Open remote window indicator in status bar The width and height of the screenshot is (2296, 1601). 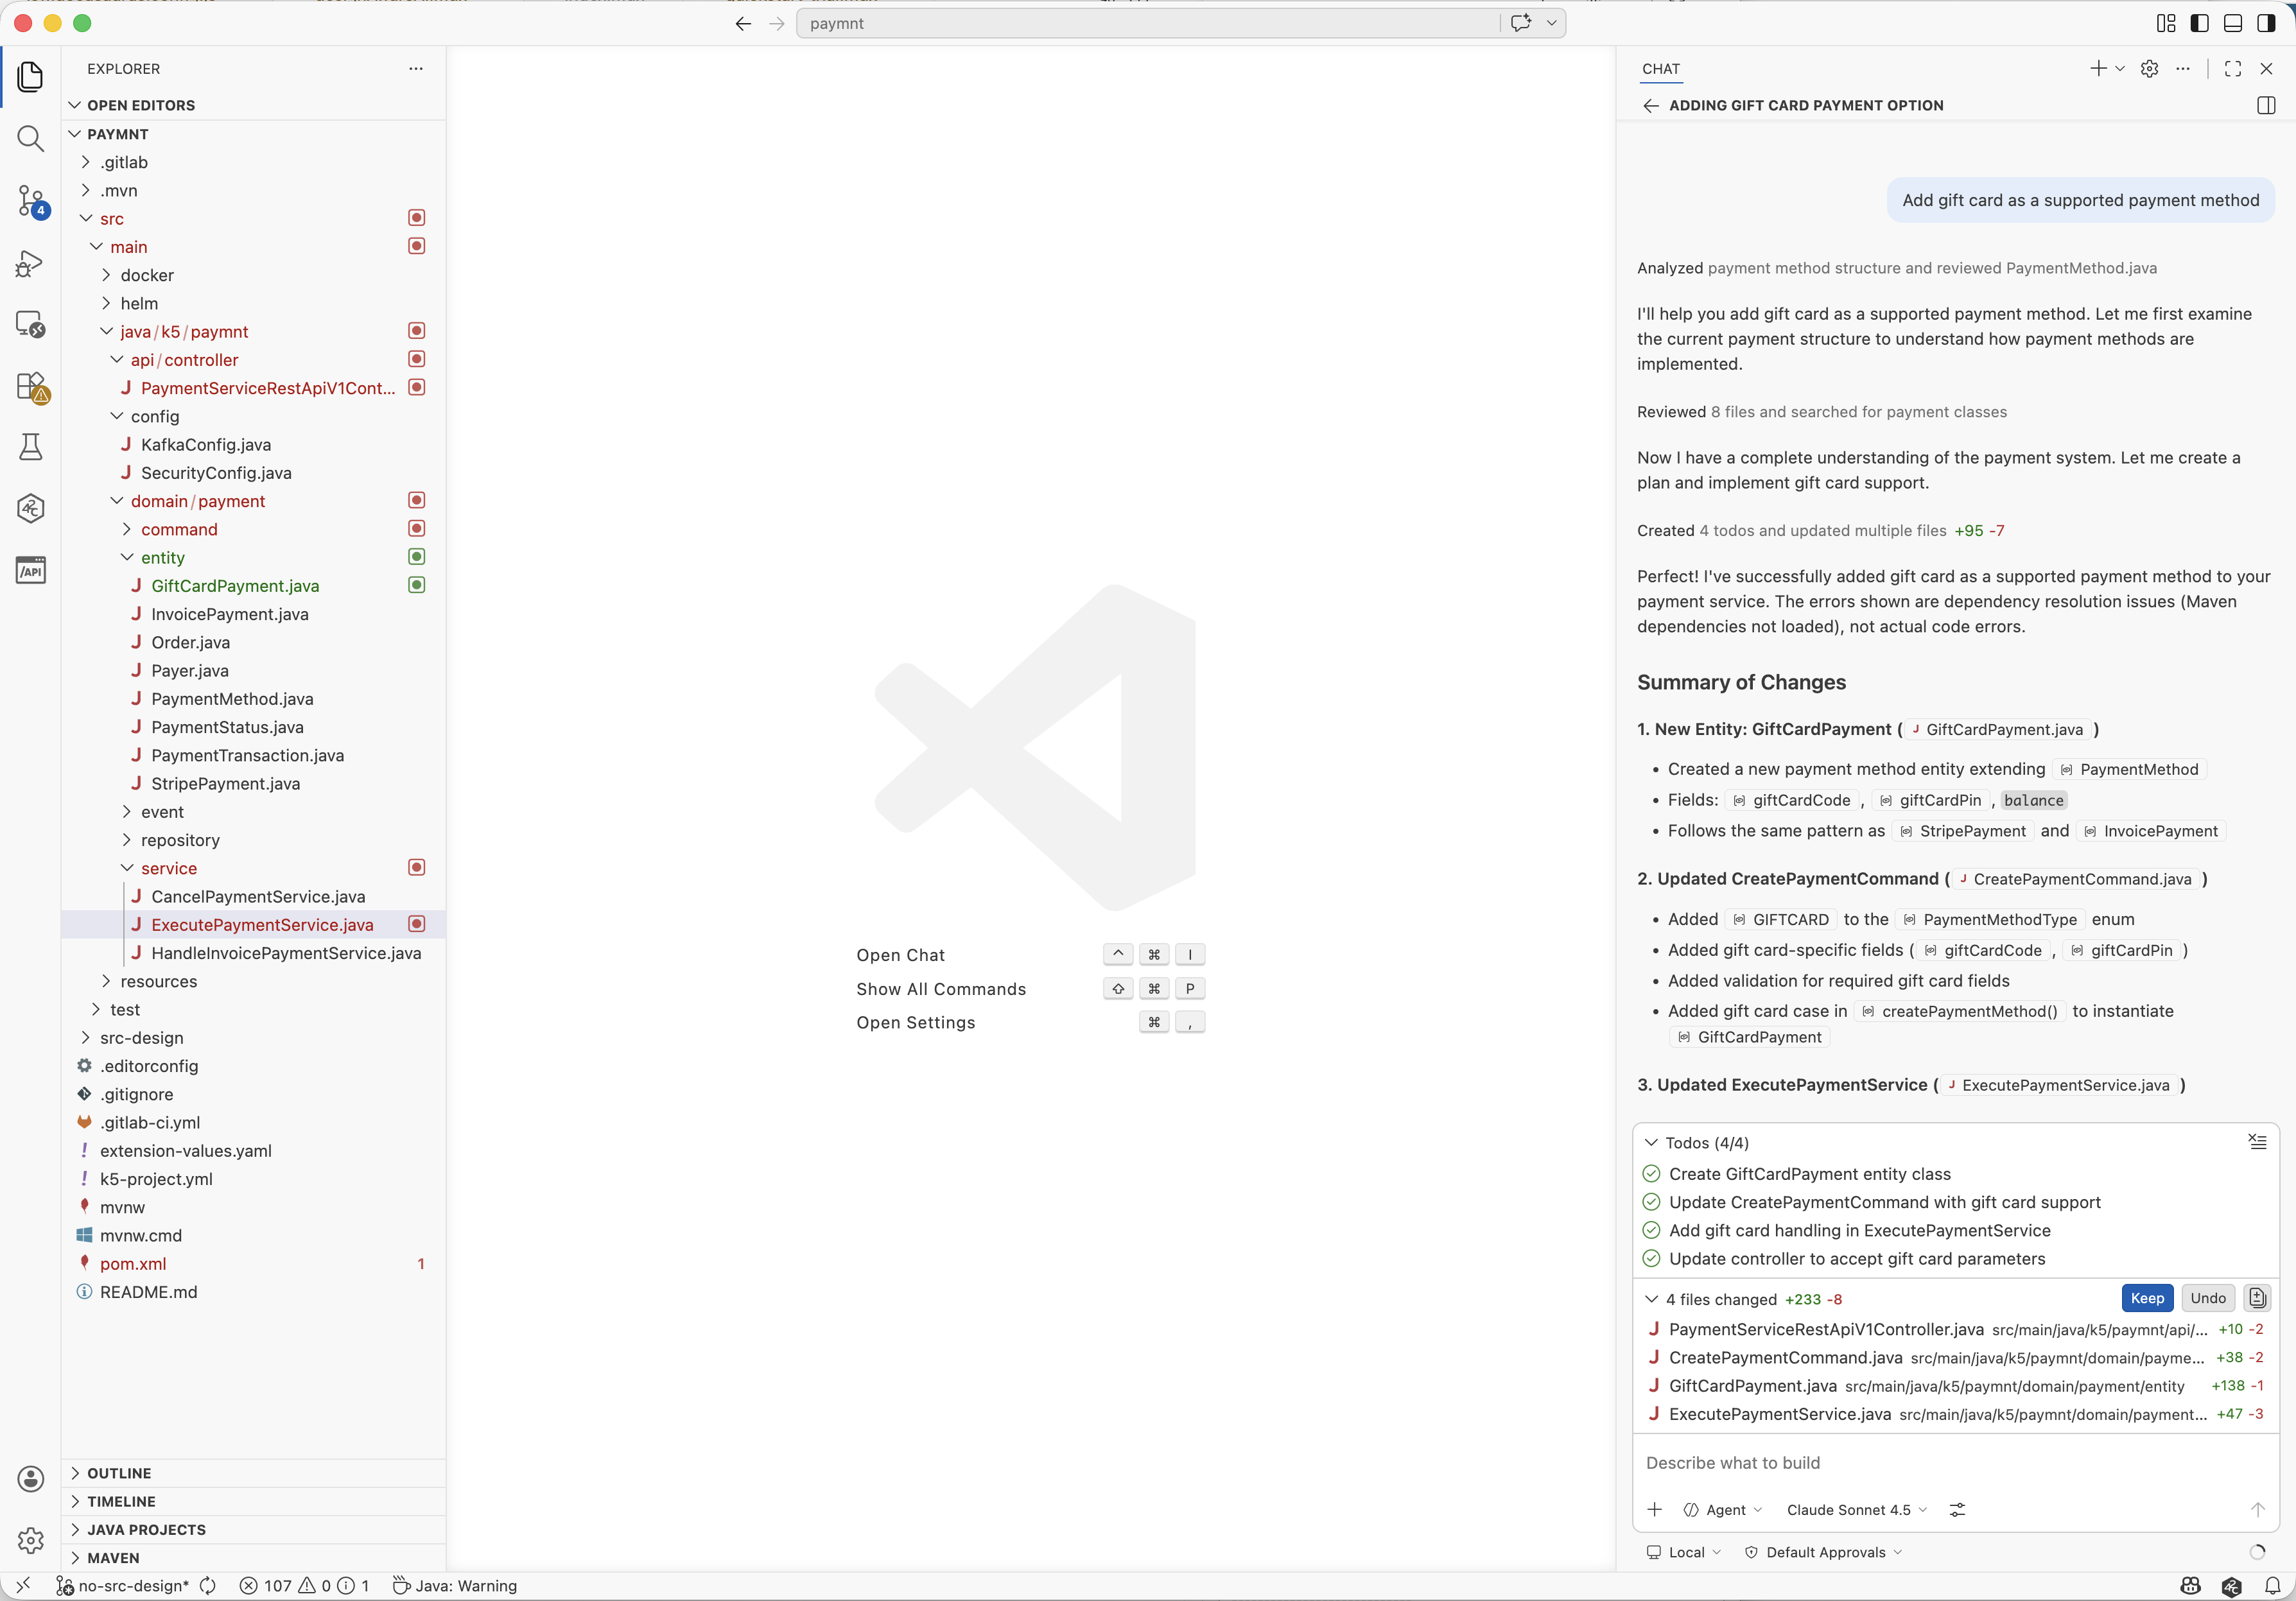[23, 1586]
